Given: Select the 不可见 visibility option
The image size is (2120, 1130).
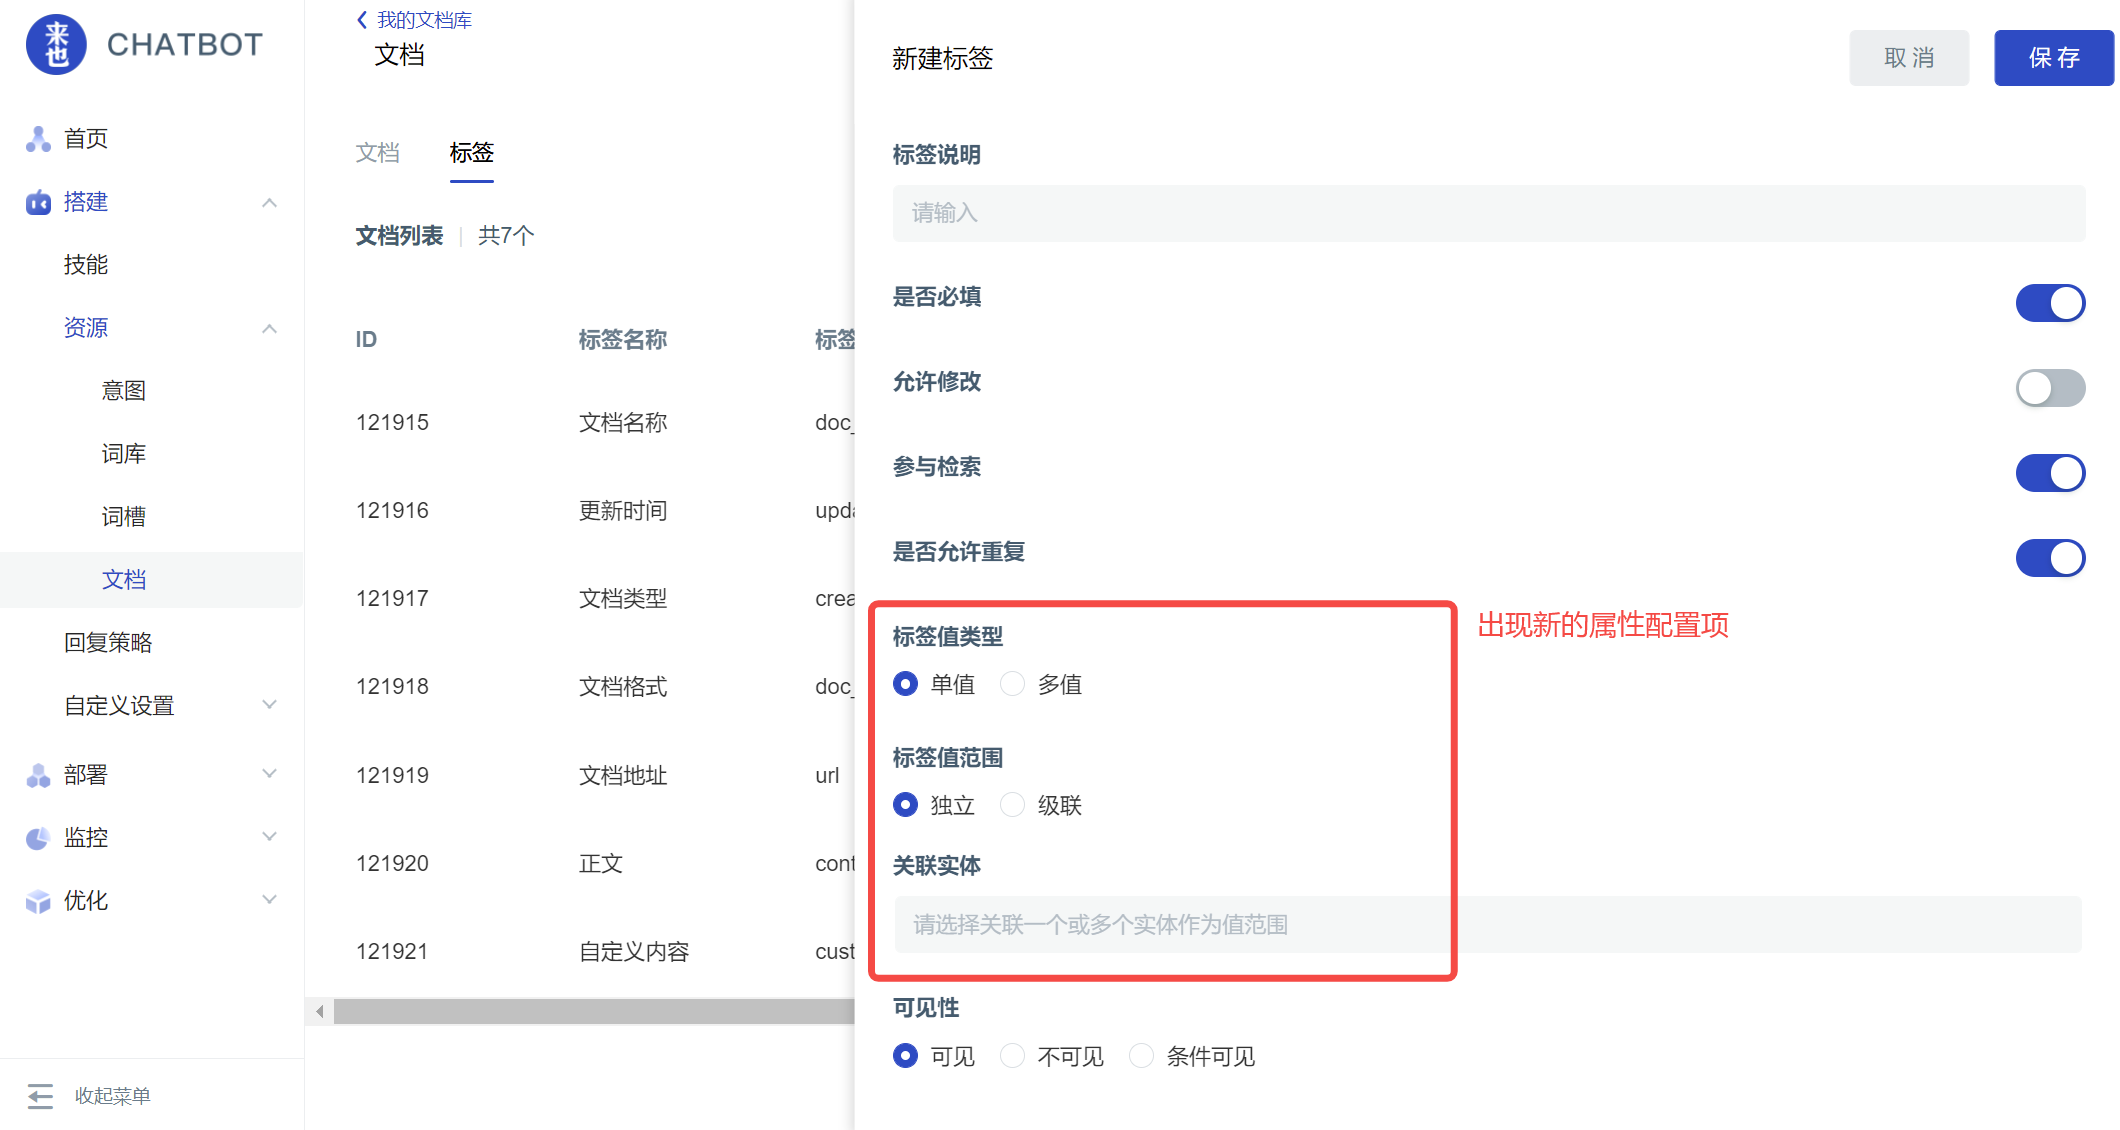Looking at the screenshot, I should point(1012,1056).
